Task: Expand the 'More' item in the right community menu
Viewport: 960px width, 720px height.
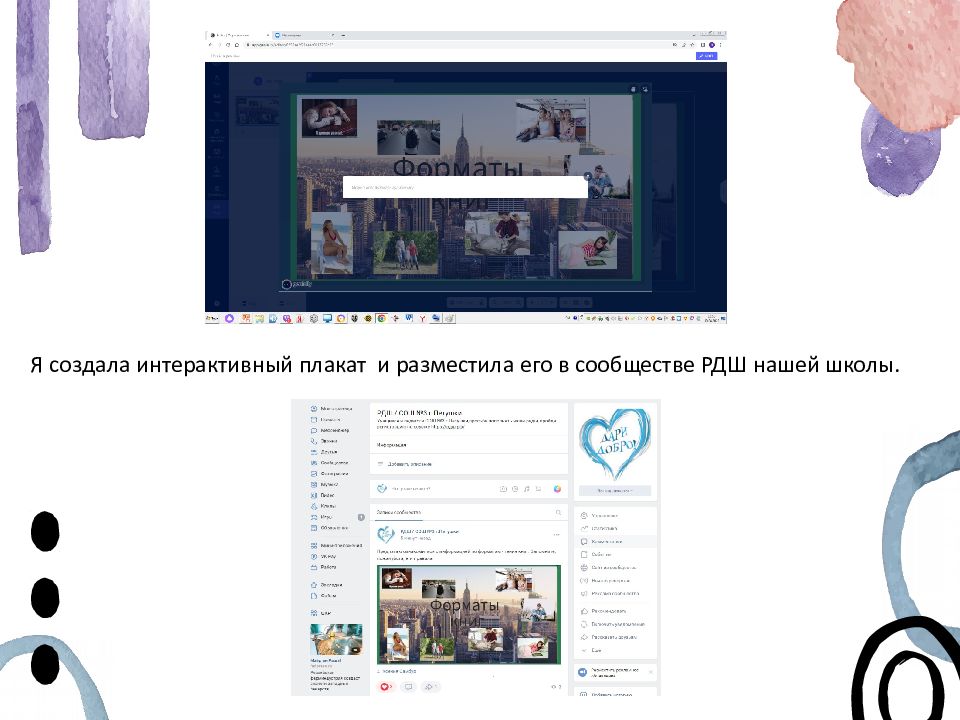Action: [596, 650]
